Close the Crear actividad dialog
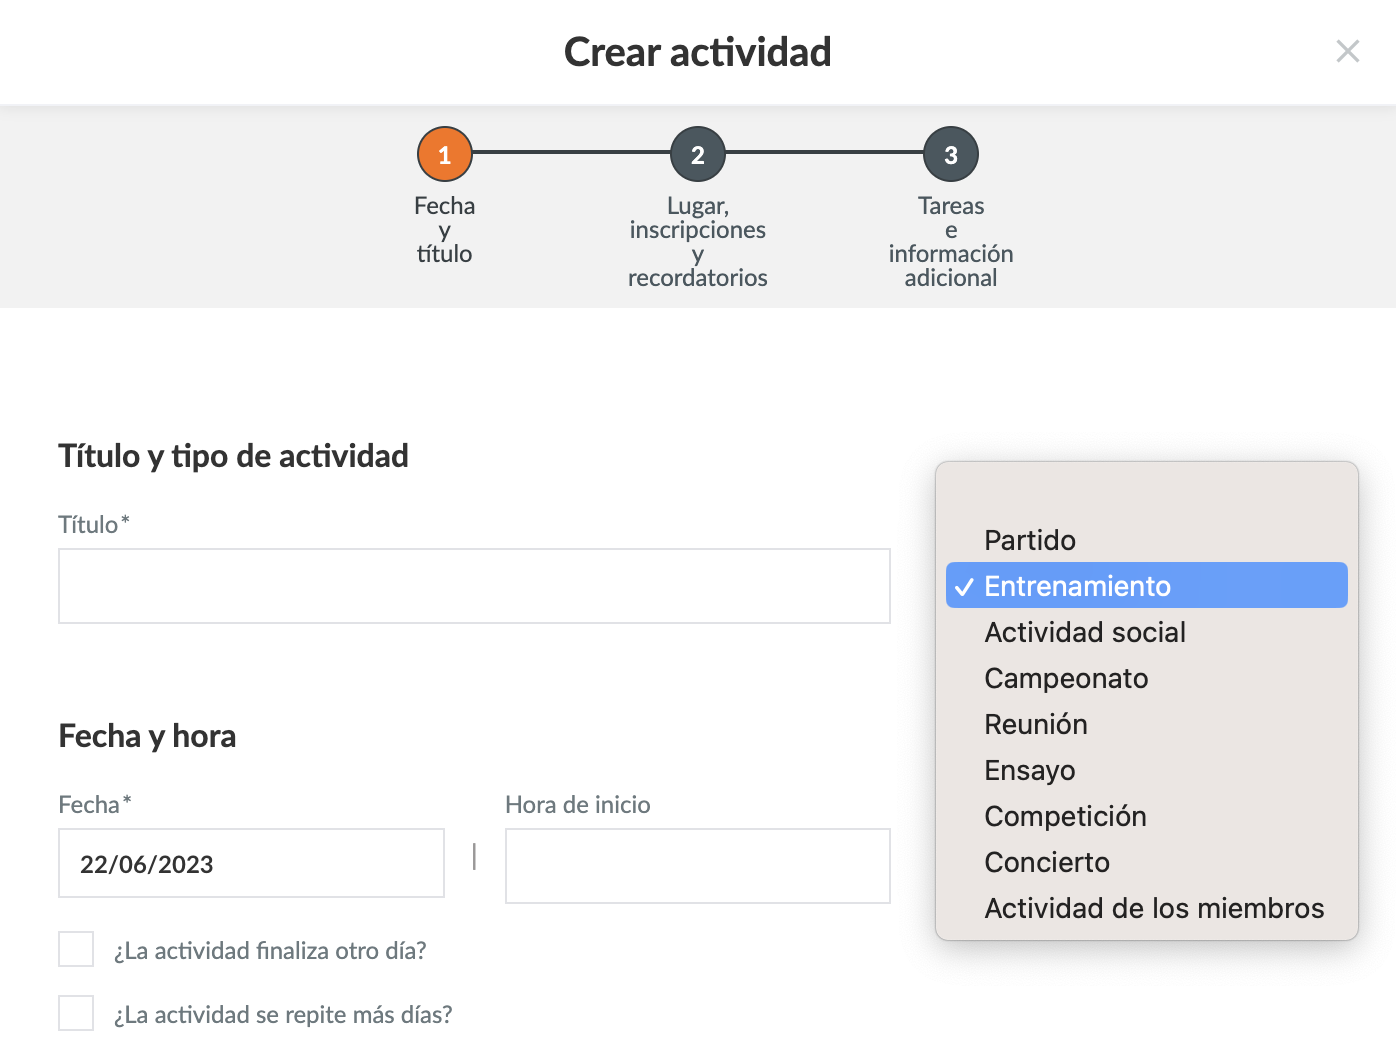The image size is (1396, 1060). click(1347, 52)
